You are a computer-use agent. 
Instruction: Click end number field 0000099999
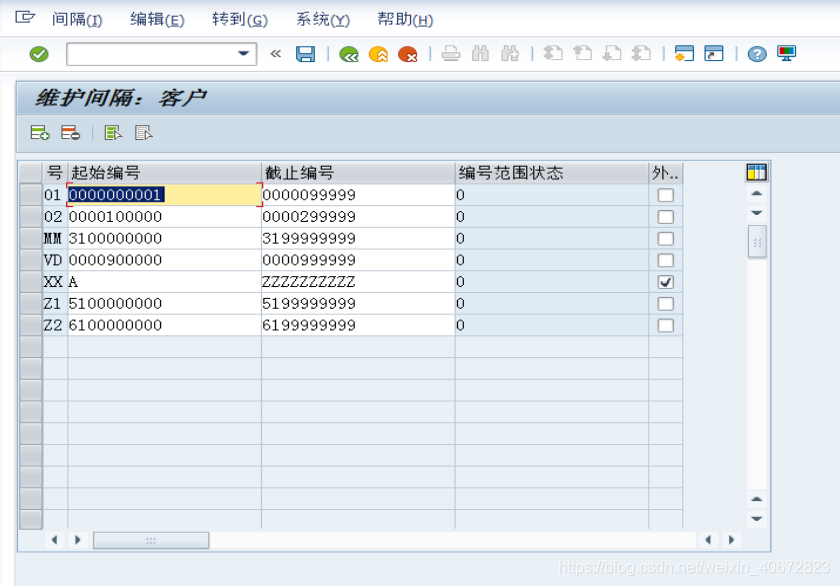(358, 195)
